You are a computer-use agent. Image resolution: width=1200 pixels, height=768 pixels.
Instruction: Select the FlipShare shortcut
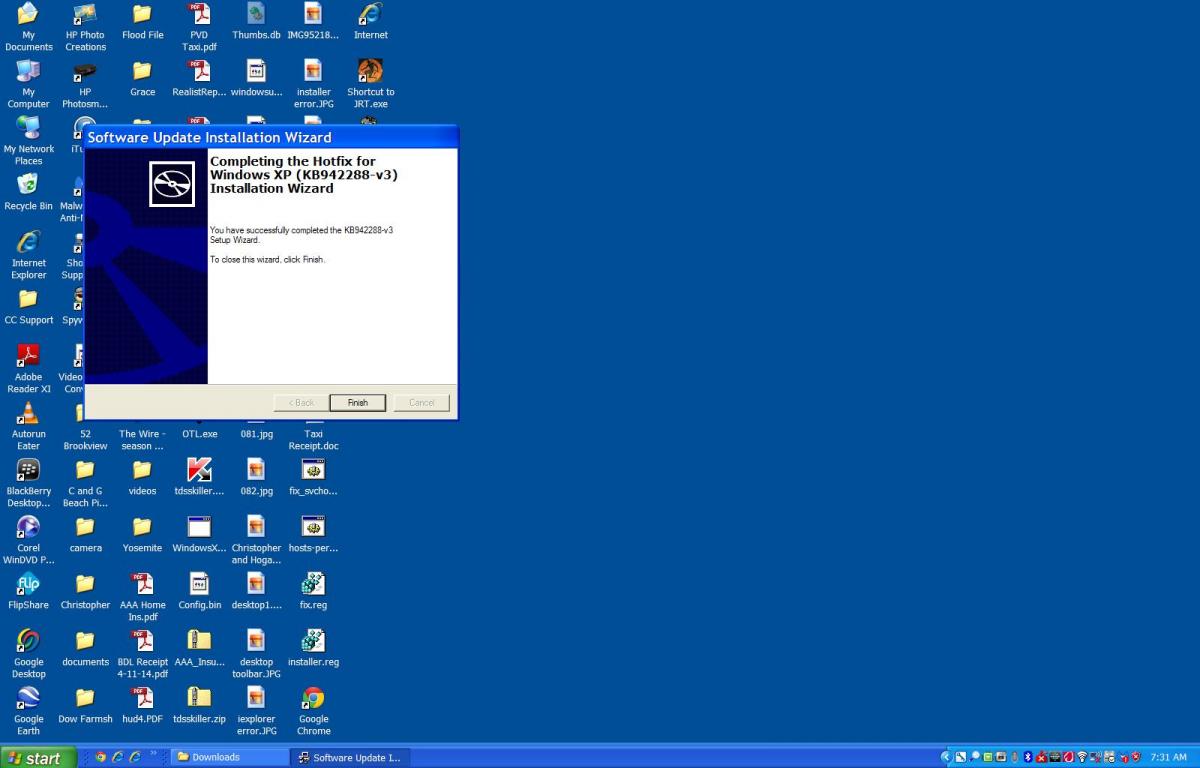click(x=29, y=592)
